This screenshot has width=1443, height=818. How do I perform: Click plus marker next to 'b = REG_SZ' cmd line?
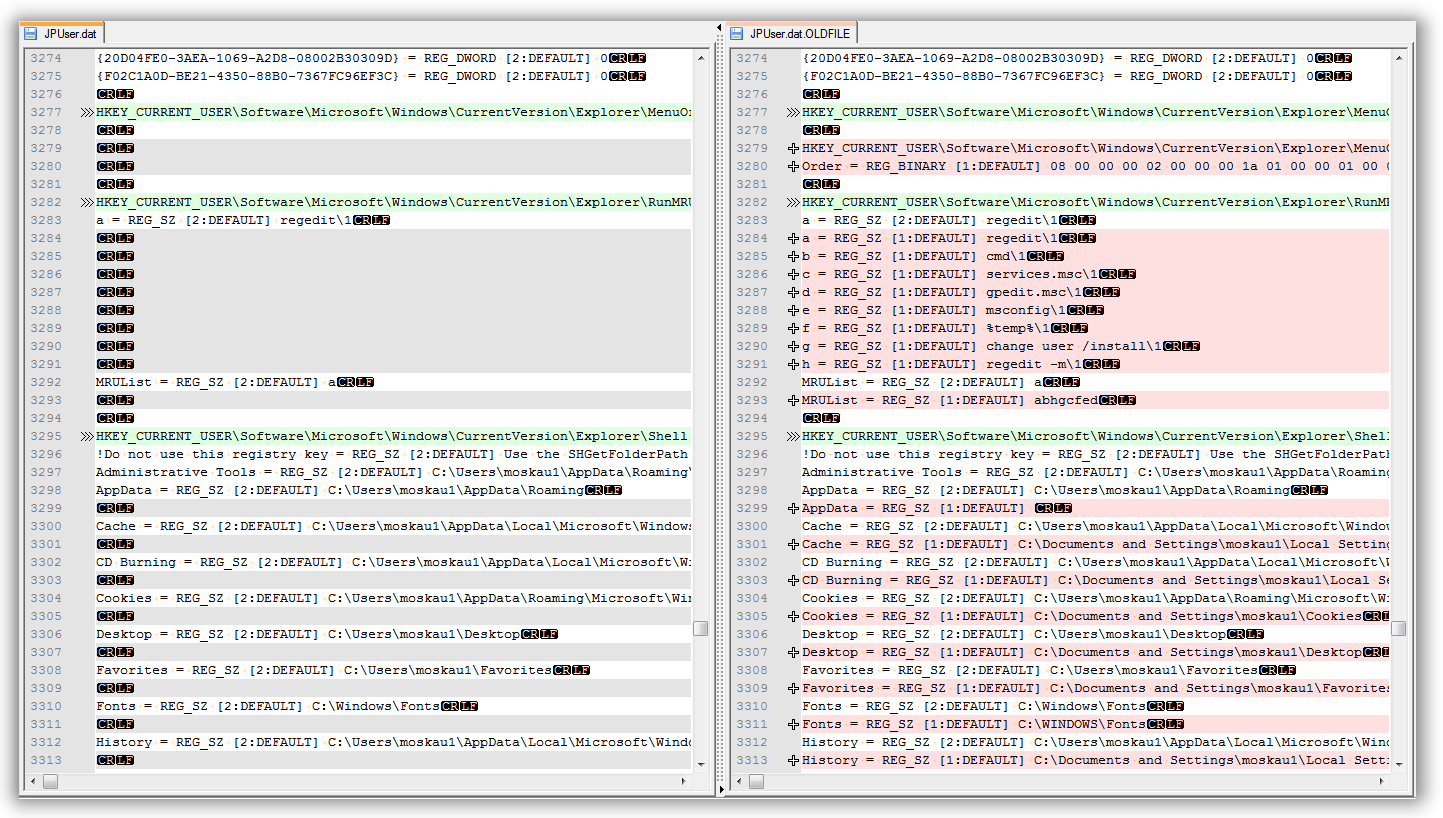click(793, 256)
